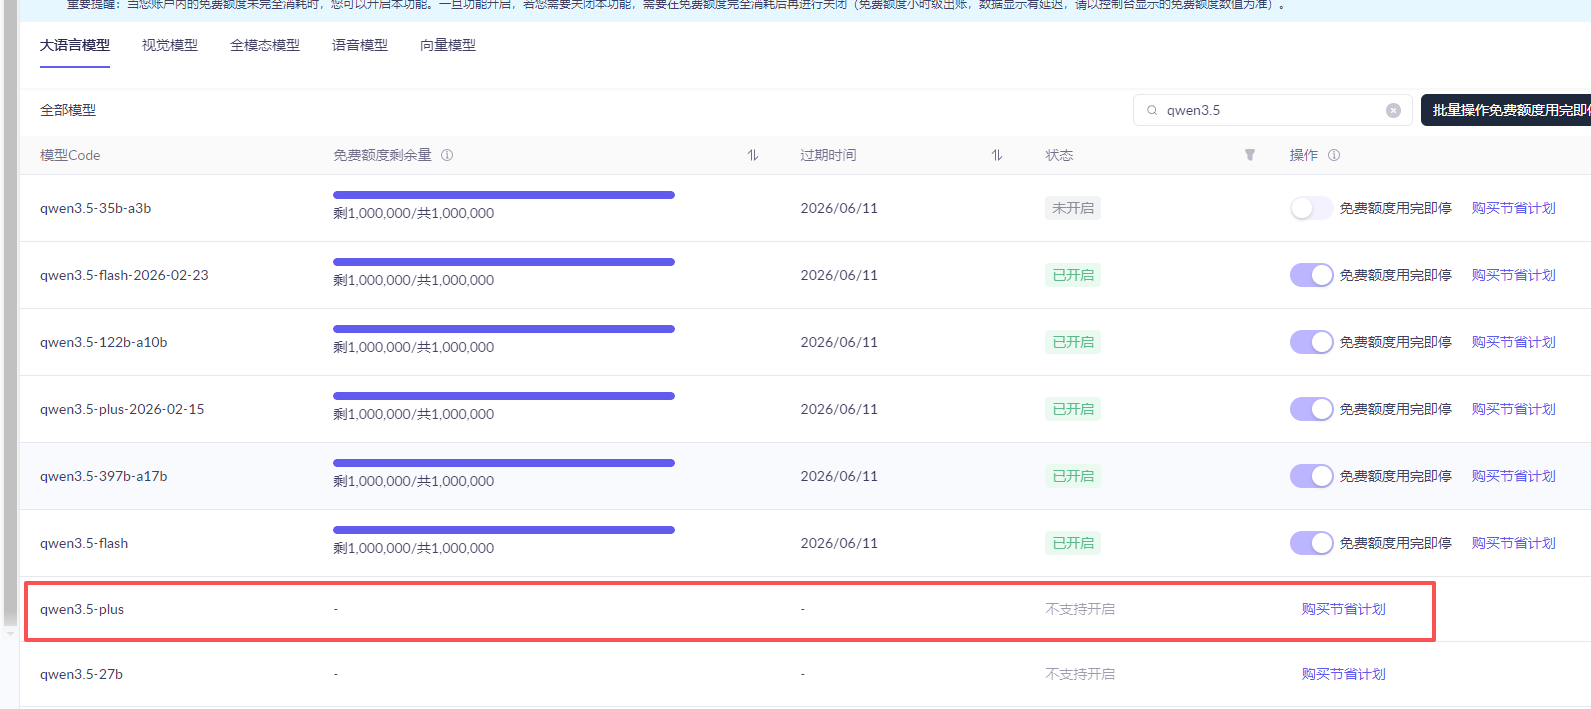Click the info icon beside 免费额度剩余量 header

(x=447, y=155)
